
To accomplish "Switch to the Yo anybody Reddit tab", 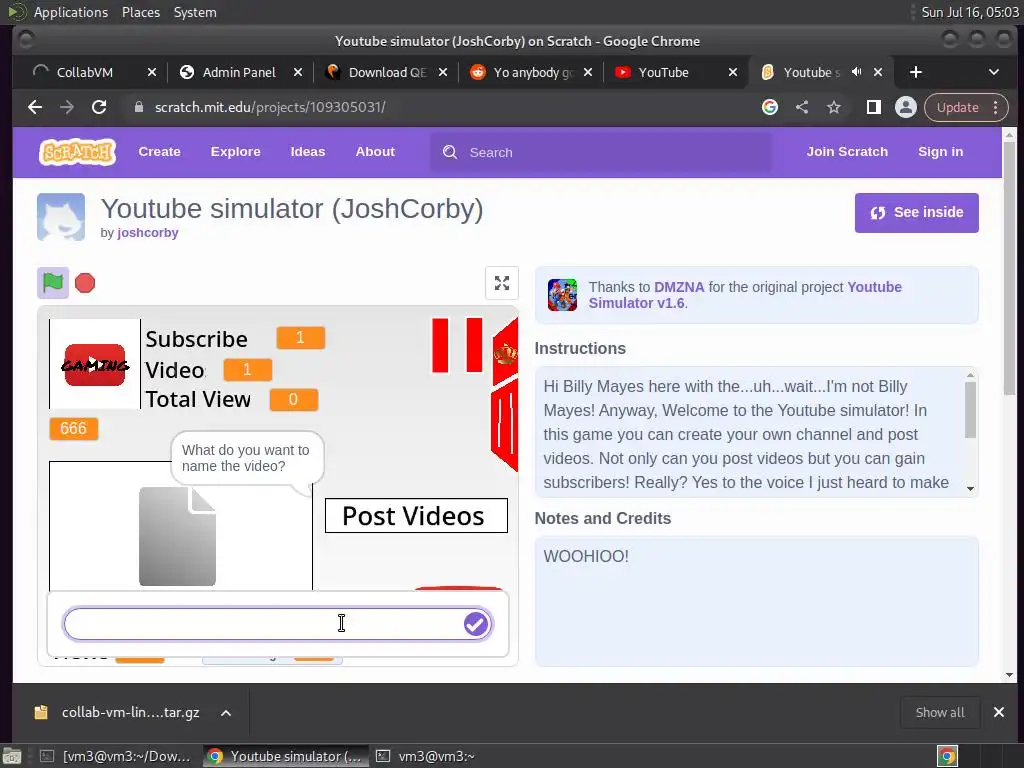I will (x=532, y=72).
